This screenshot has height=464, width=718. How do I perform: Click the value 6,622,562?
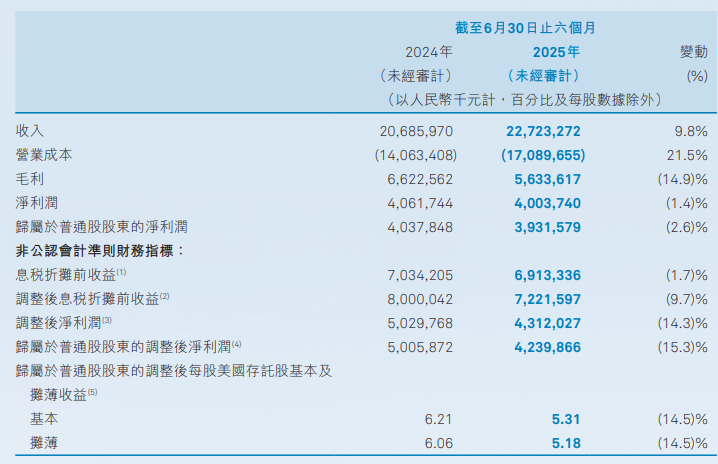(420, 180)
